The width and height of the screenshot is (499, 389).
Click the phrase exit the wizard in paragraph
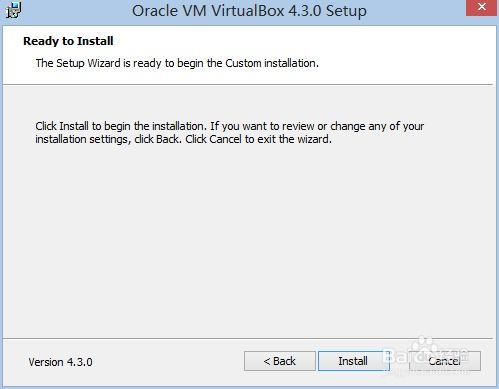click(x=294, y=139)
